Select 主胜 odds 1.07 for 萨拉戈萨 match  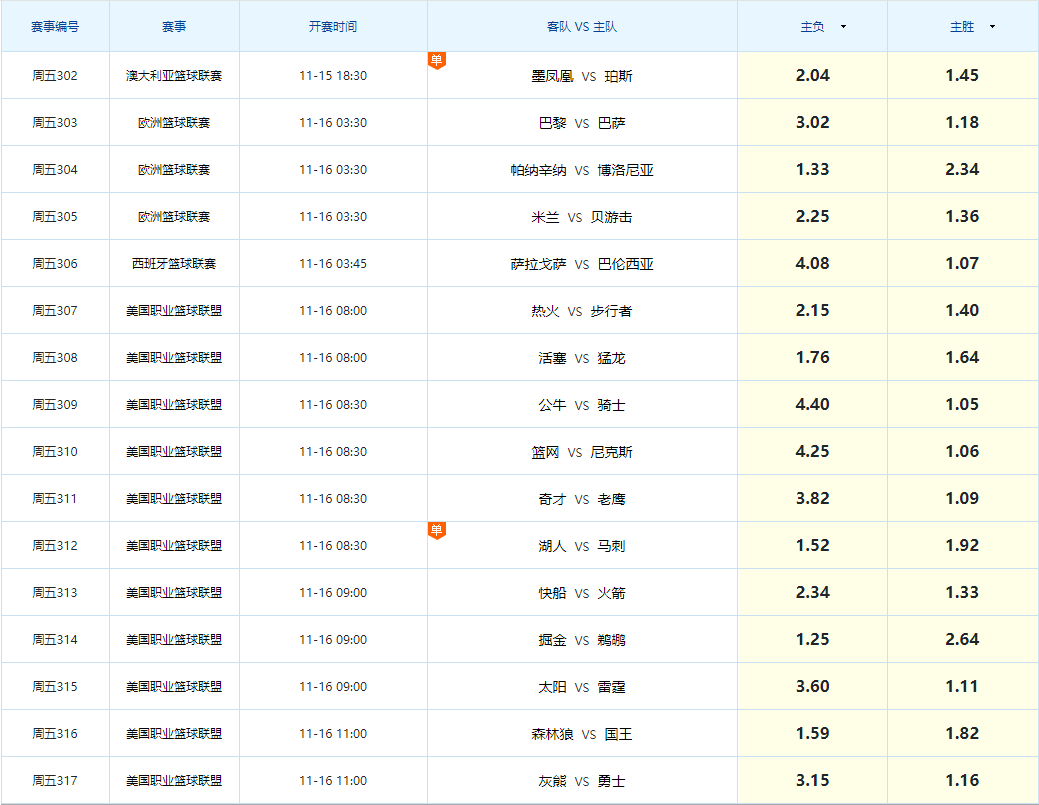(x=962, y=264)
